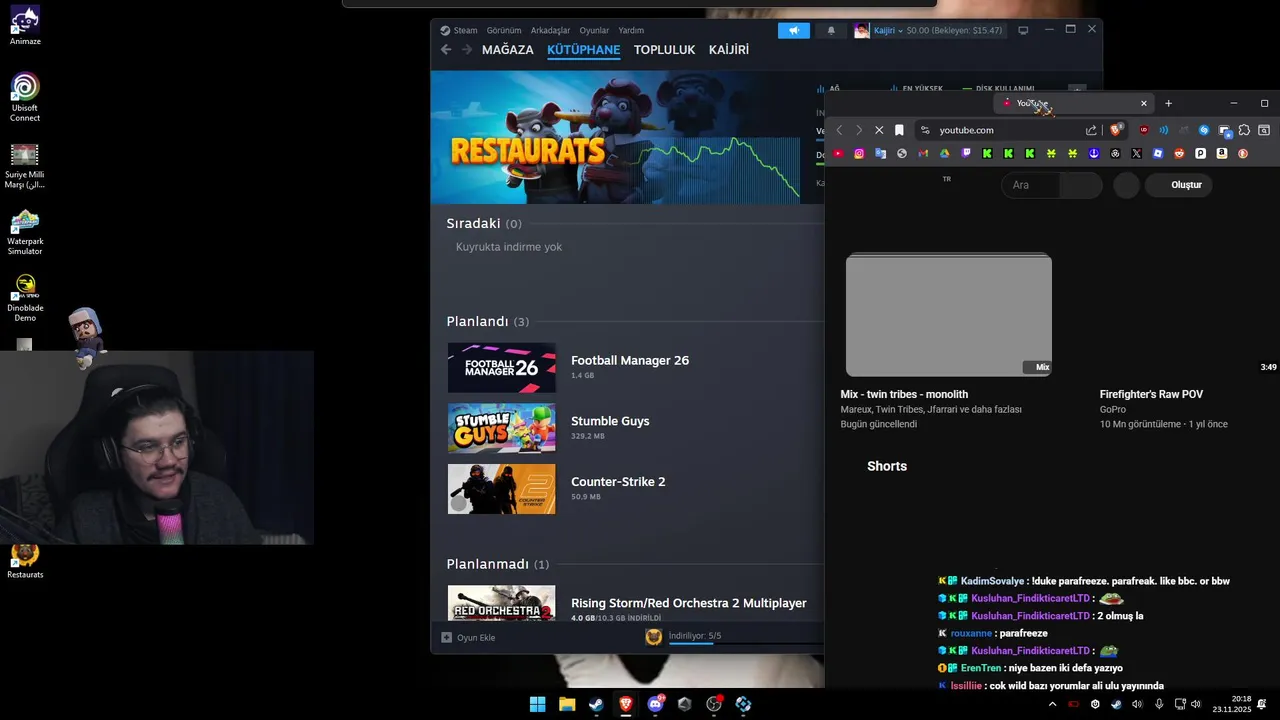Screen dimensions: 1280x720
Task: Open the Oyunlar menu in Steam
Action: pyautogui.click(x=594, y=30)
